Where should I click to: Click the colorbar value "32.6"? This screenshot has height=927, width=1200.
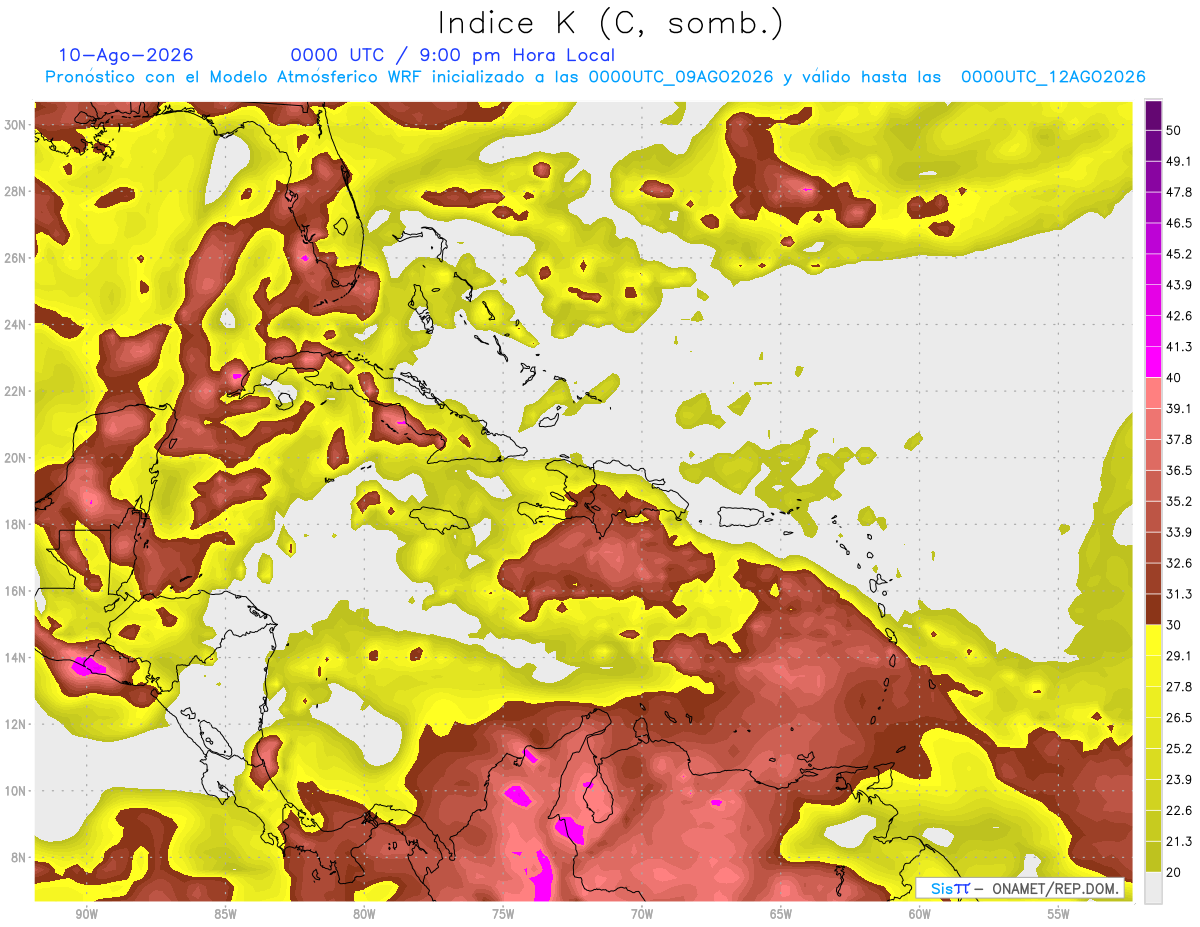click(1179, 563)
